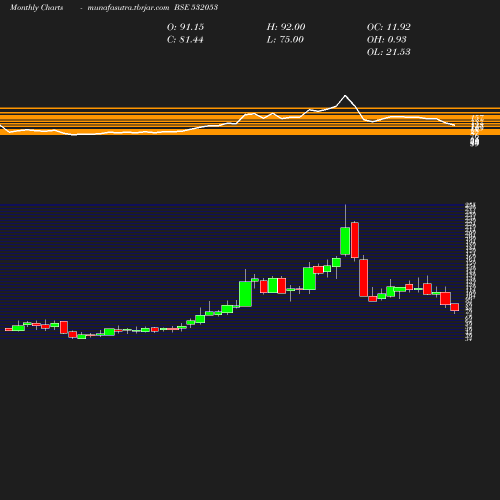Select the close value 'C: 81.44'
Viewport: 500px width, 500px height.
pos(185,39)
